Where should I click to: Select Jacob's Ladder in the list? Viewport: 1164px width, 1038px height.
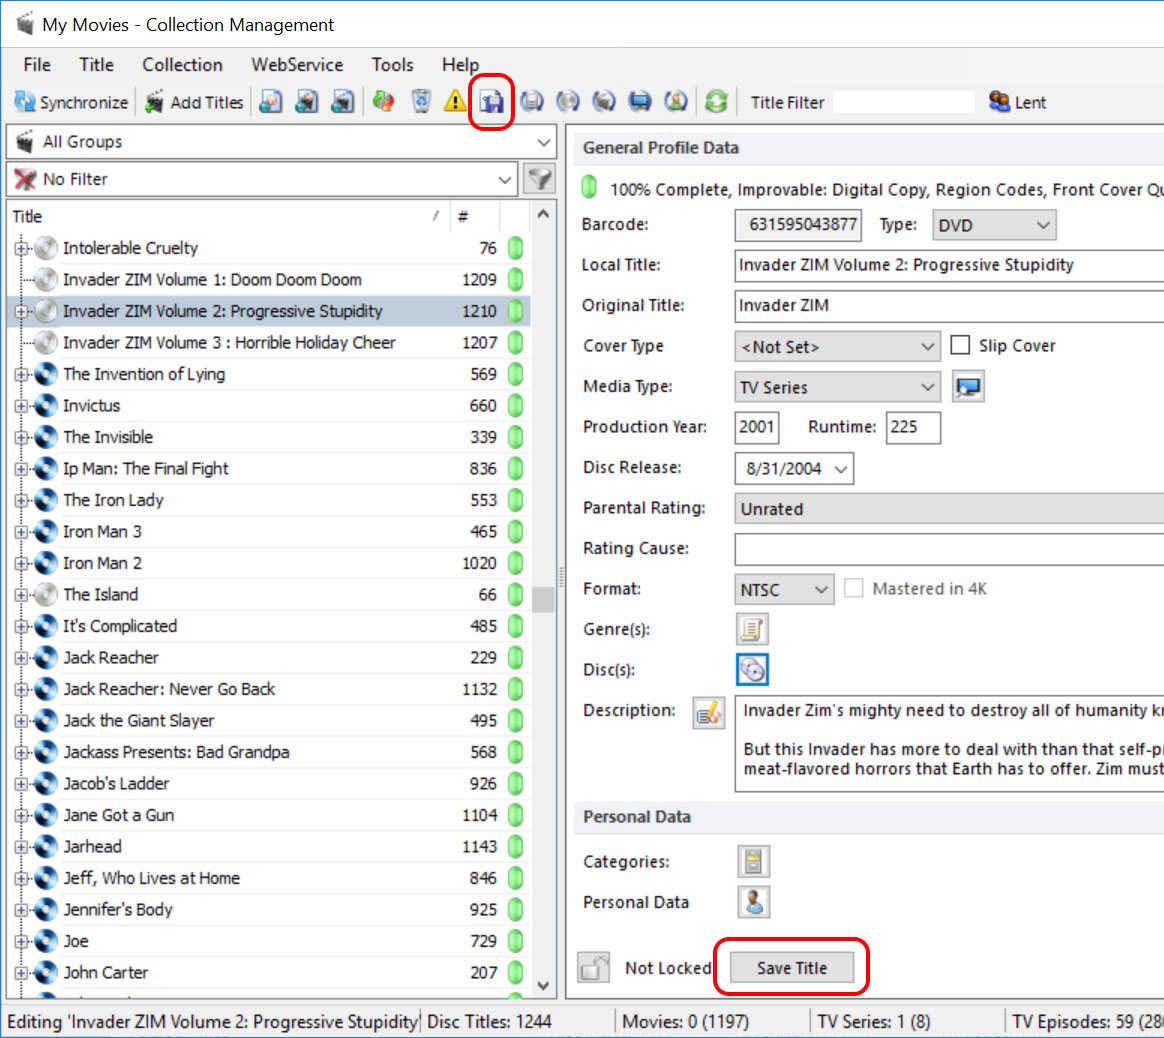pos(116,783)
